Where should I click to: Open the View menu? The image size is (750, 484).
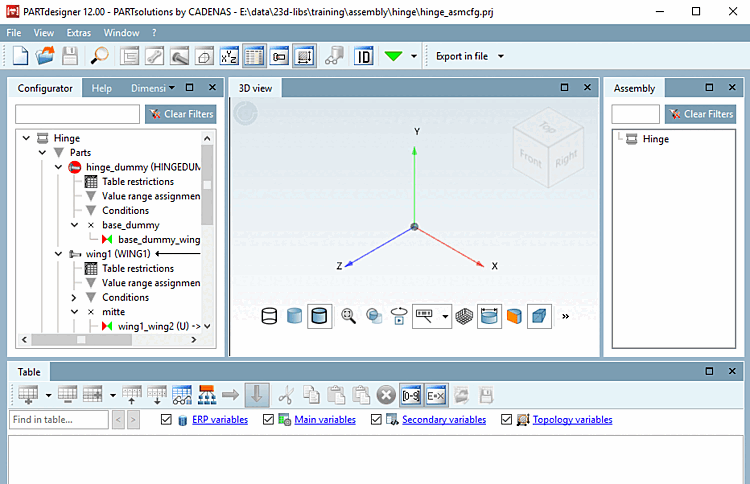click(x=44, y=33)
